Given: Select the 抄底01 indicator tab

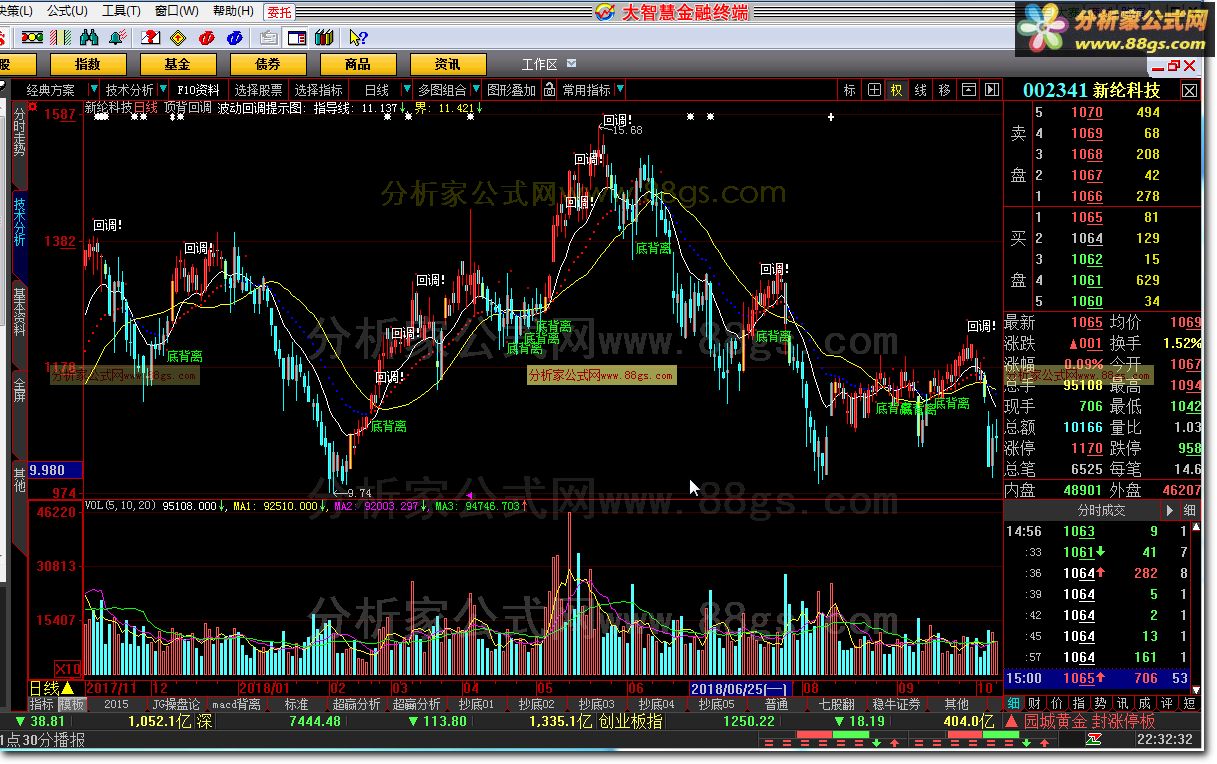Looking at the screenshot, I should pyautogui.click(x=477, y=704).
